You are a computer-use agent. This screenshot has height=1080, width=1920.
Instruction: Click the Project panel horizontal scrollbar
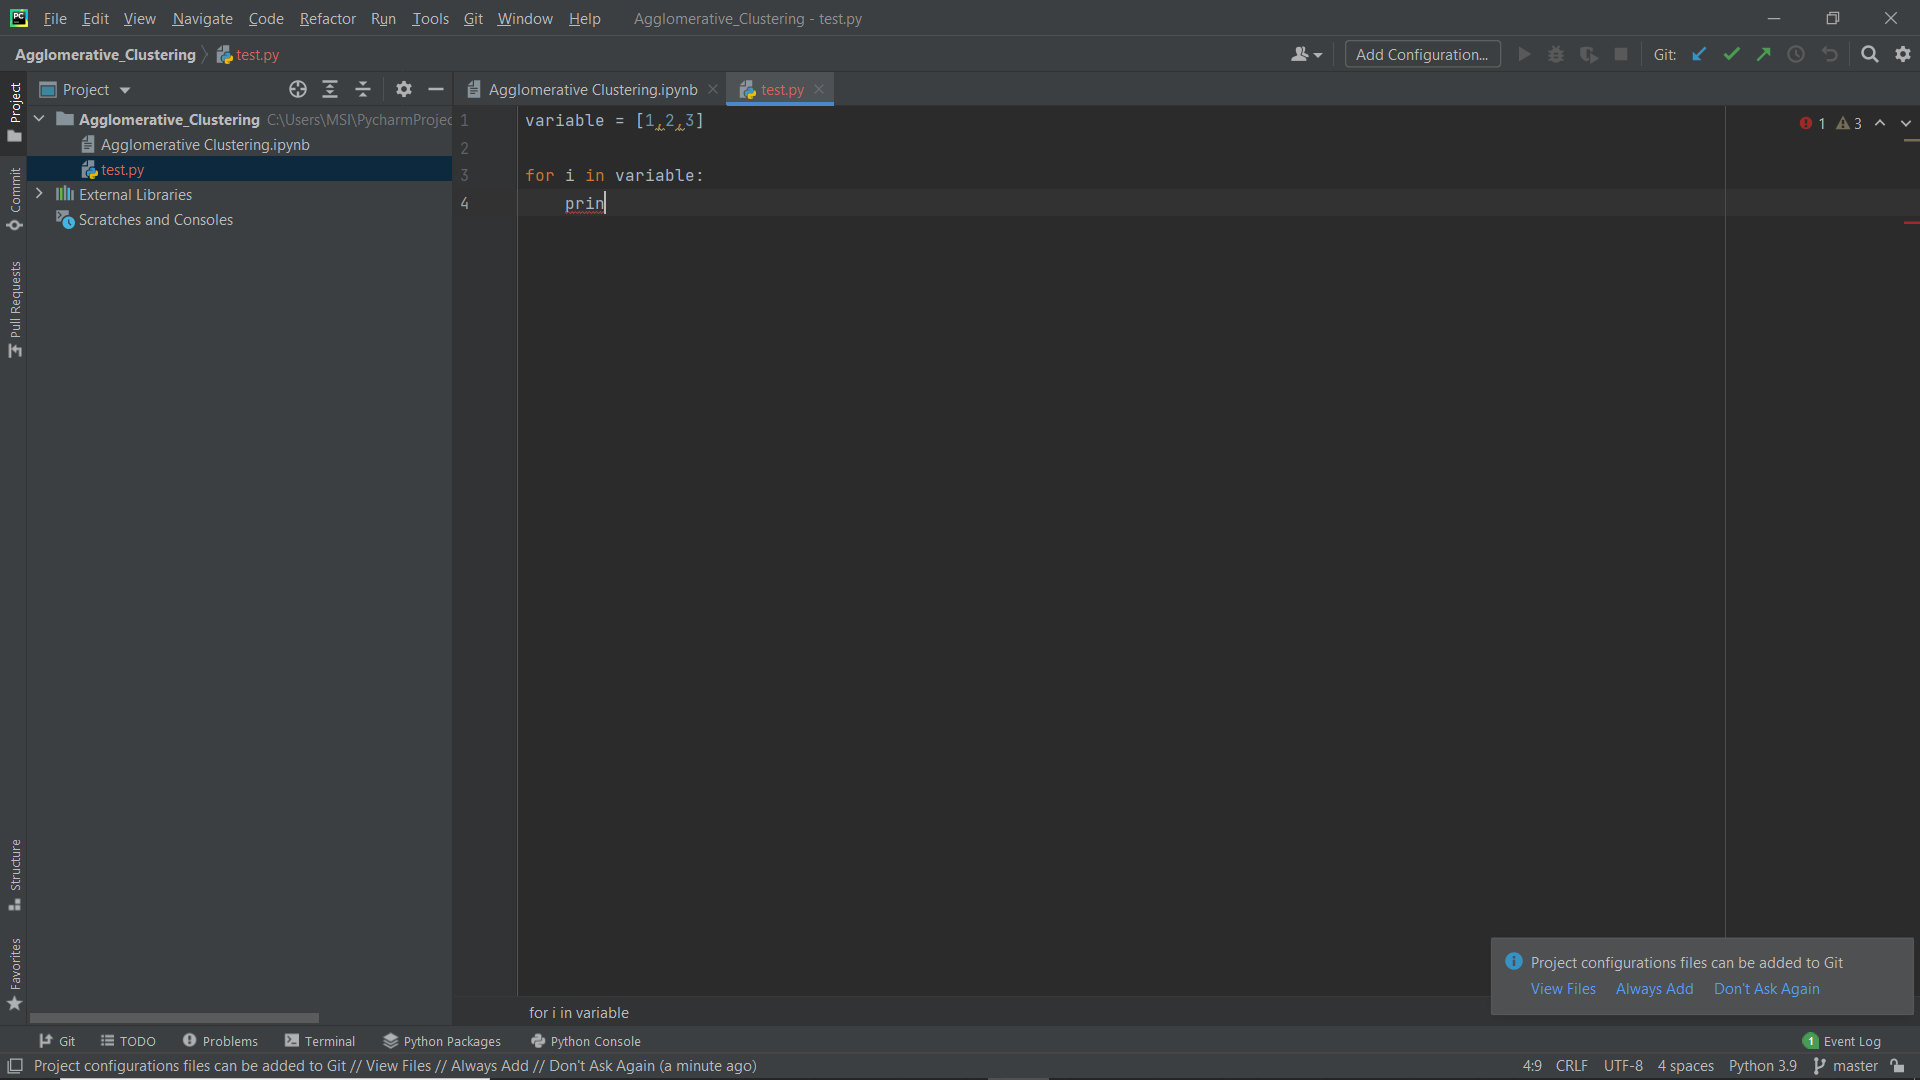pos(174,1018)
